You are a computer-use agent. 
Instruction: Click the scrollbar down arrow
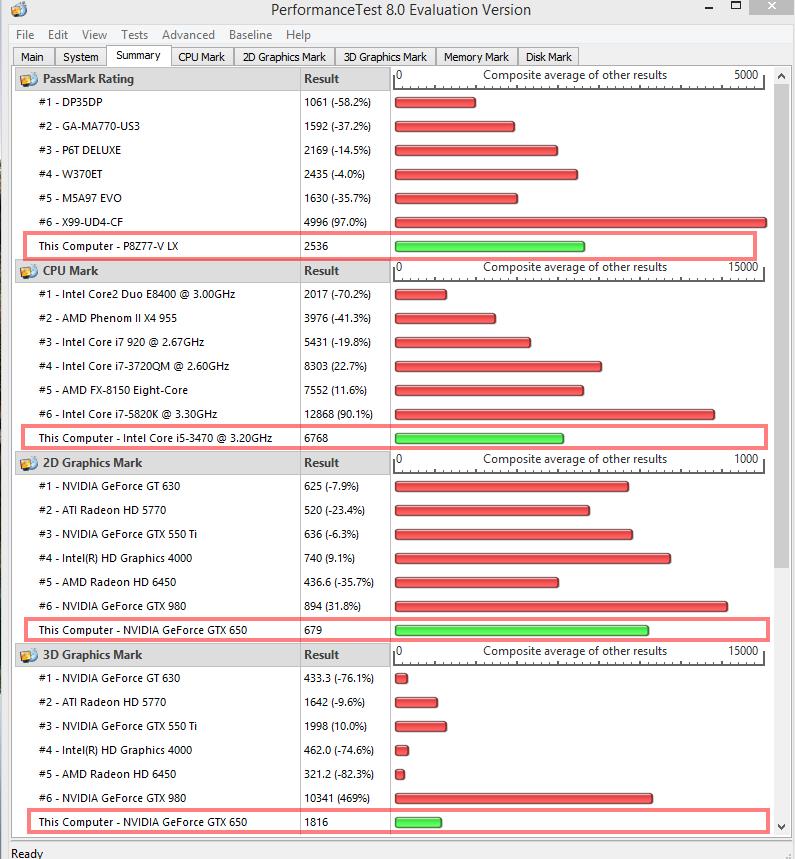tap(781, 826)
